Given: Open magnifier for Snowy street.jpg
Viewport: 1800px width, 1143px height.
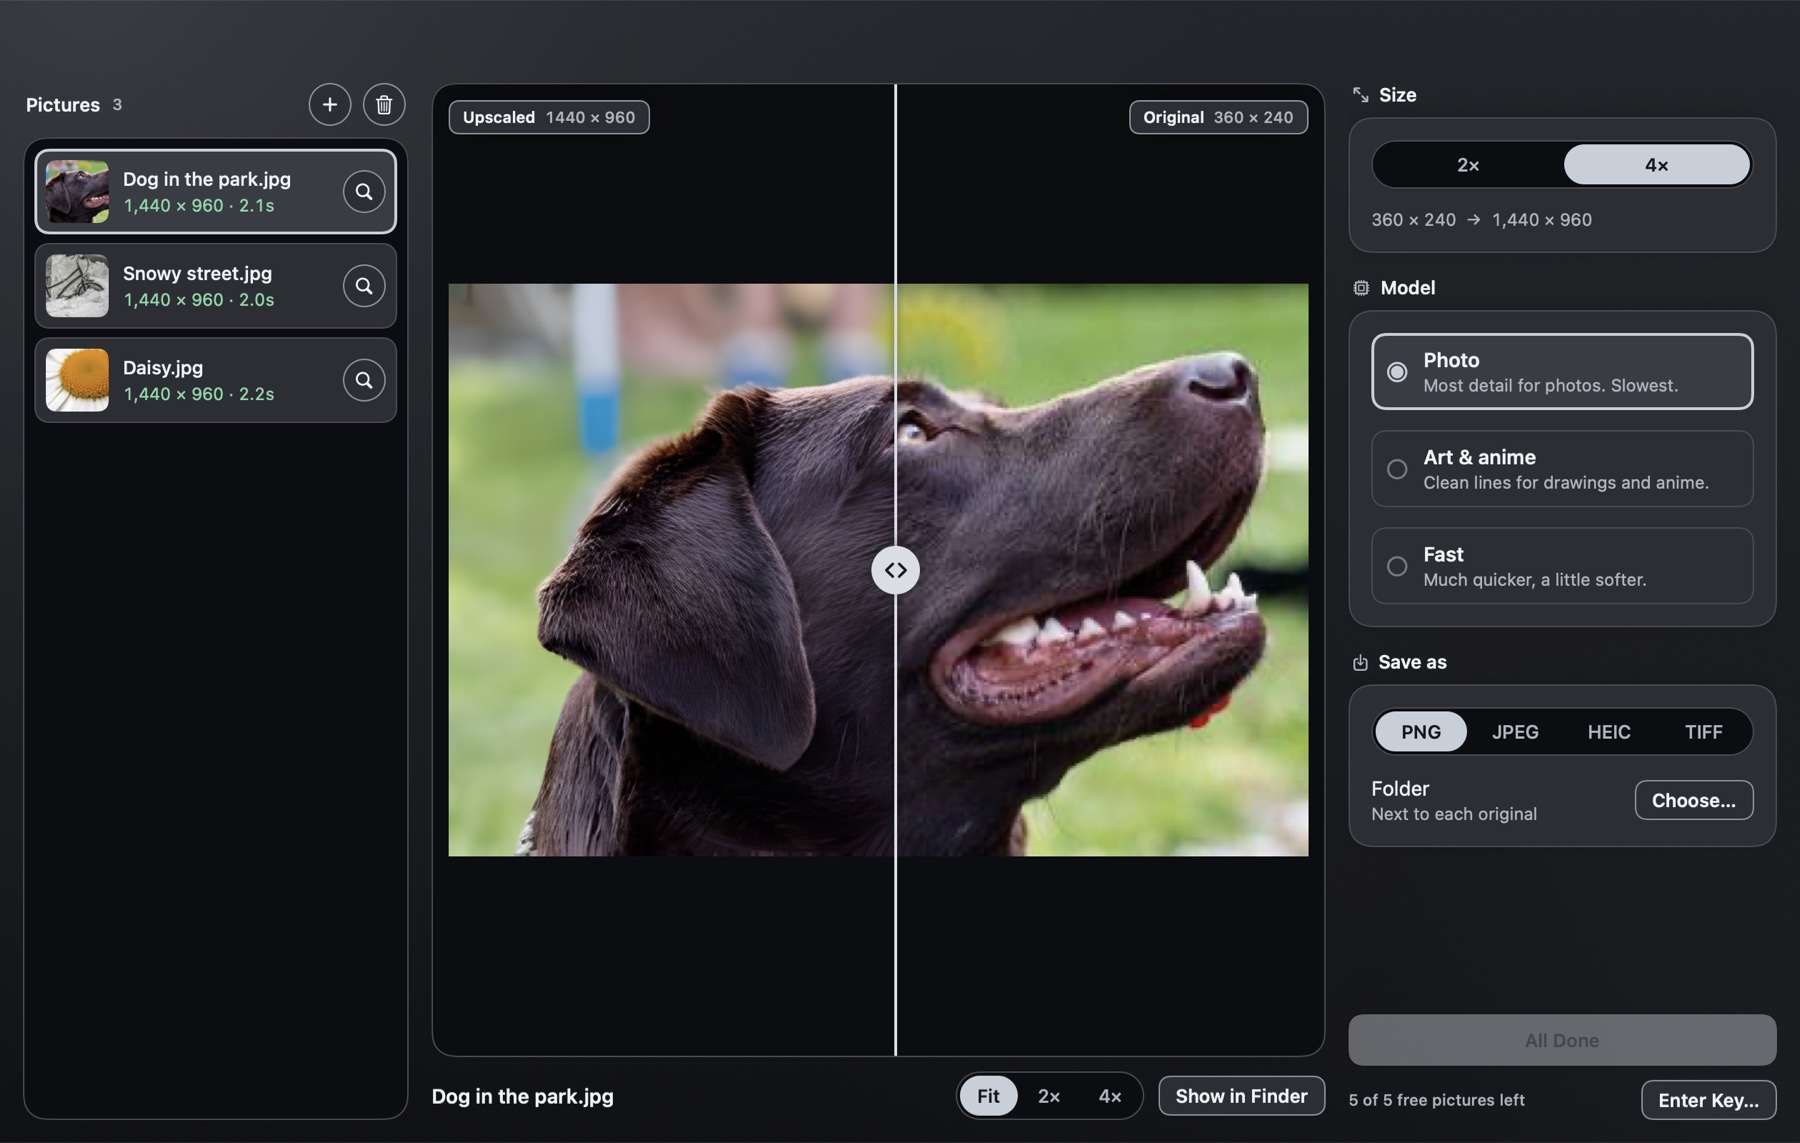Looking at the screenshot, I should [x=364, y=286].
